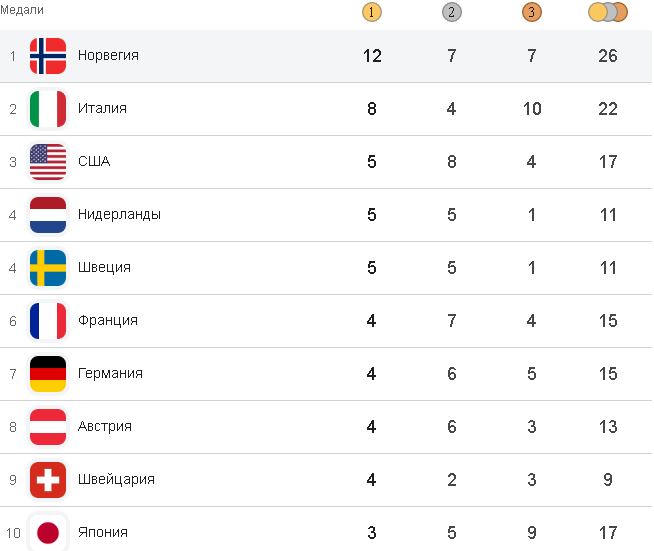Click the USA flag icon

click(x=48, y=162)
